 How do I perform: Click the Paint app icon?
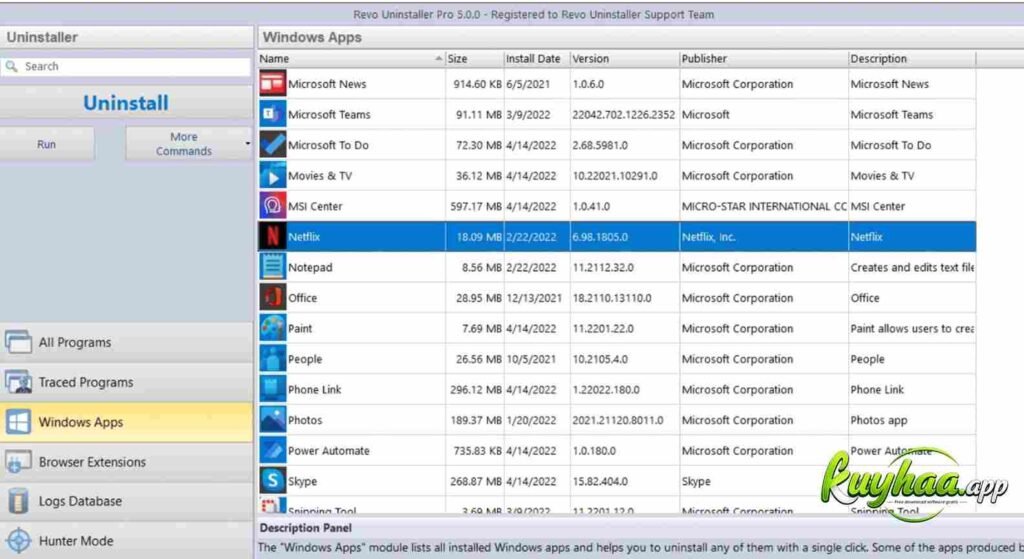pos(272,328)
